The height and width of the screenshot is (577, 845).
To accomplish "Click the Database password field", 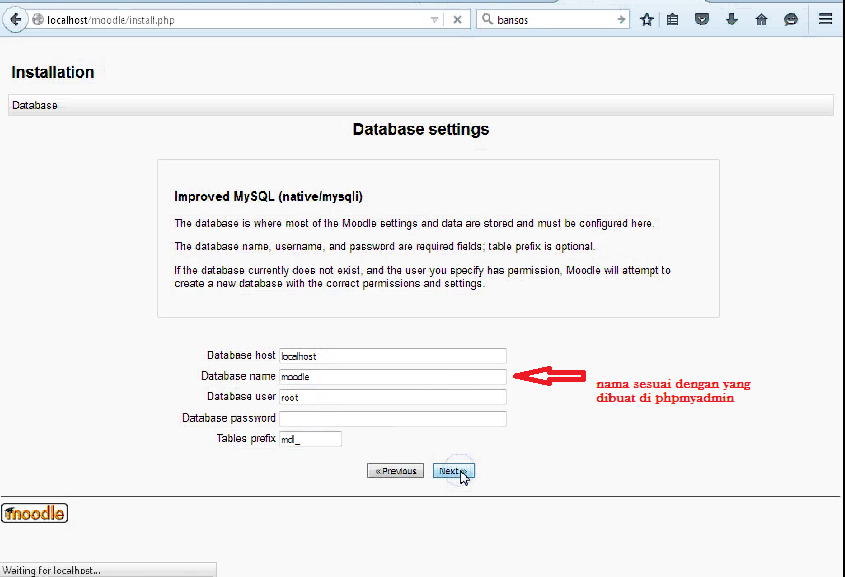I will (392, 418).
